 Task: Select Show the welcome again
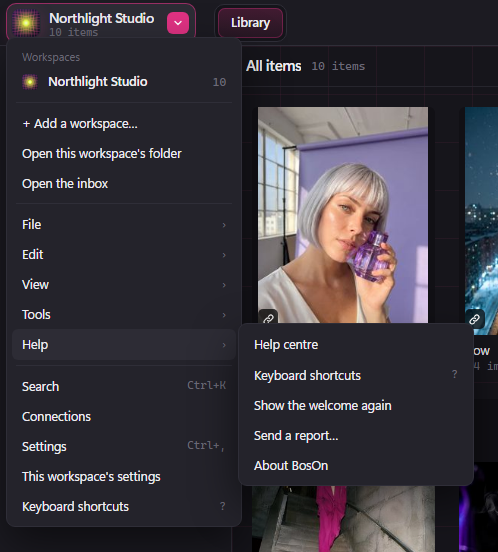tap(356, 406)
